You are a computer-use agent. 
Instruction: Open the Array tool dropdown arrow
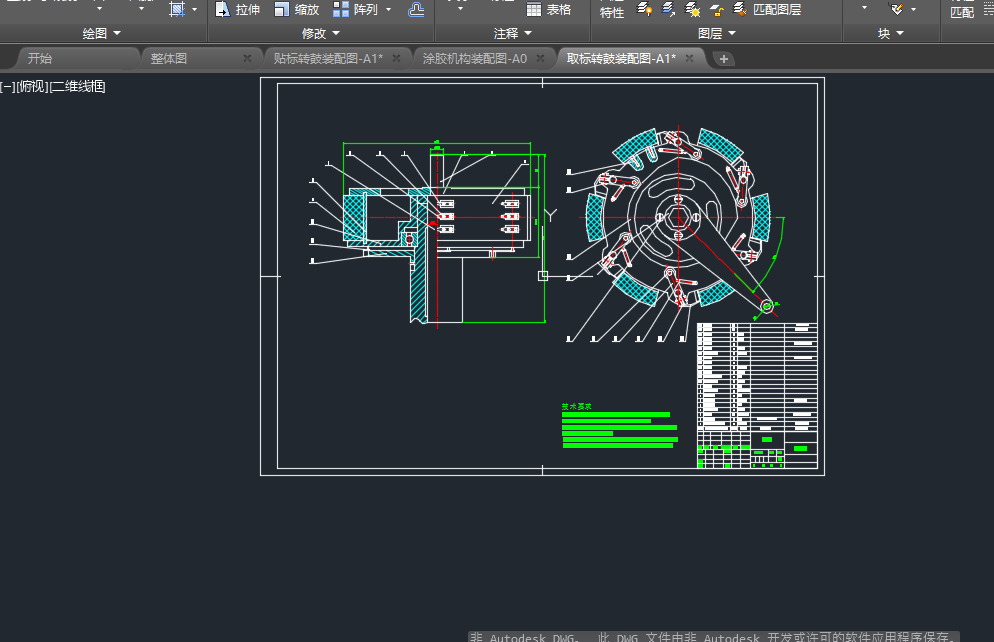click(x=389, y=10)
